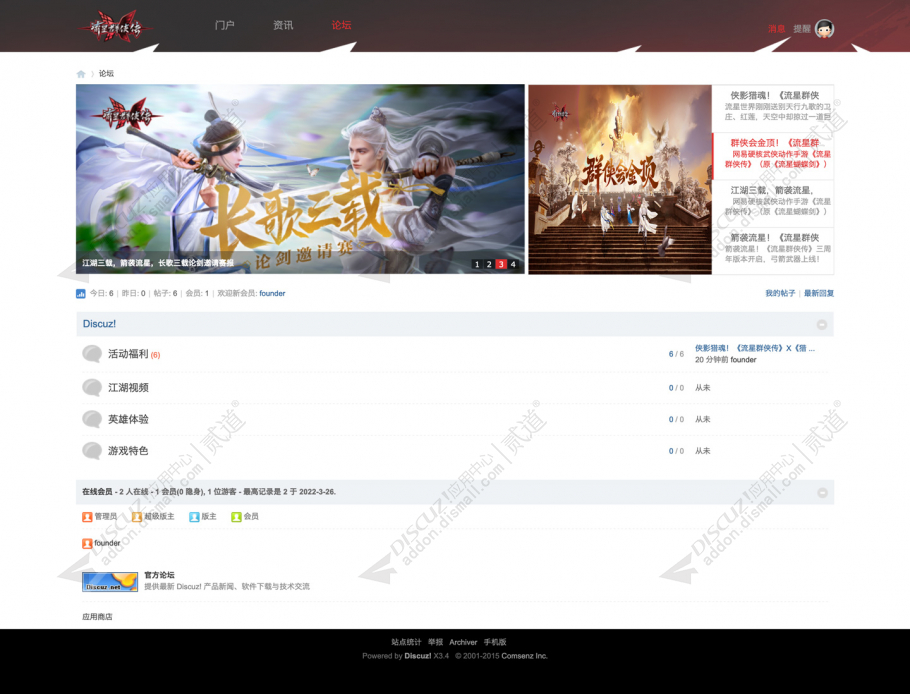Open 手机版 mobile version link

click(x=495, y=642)
